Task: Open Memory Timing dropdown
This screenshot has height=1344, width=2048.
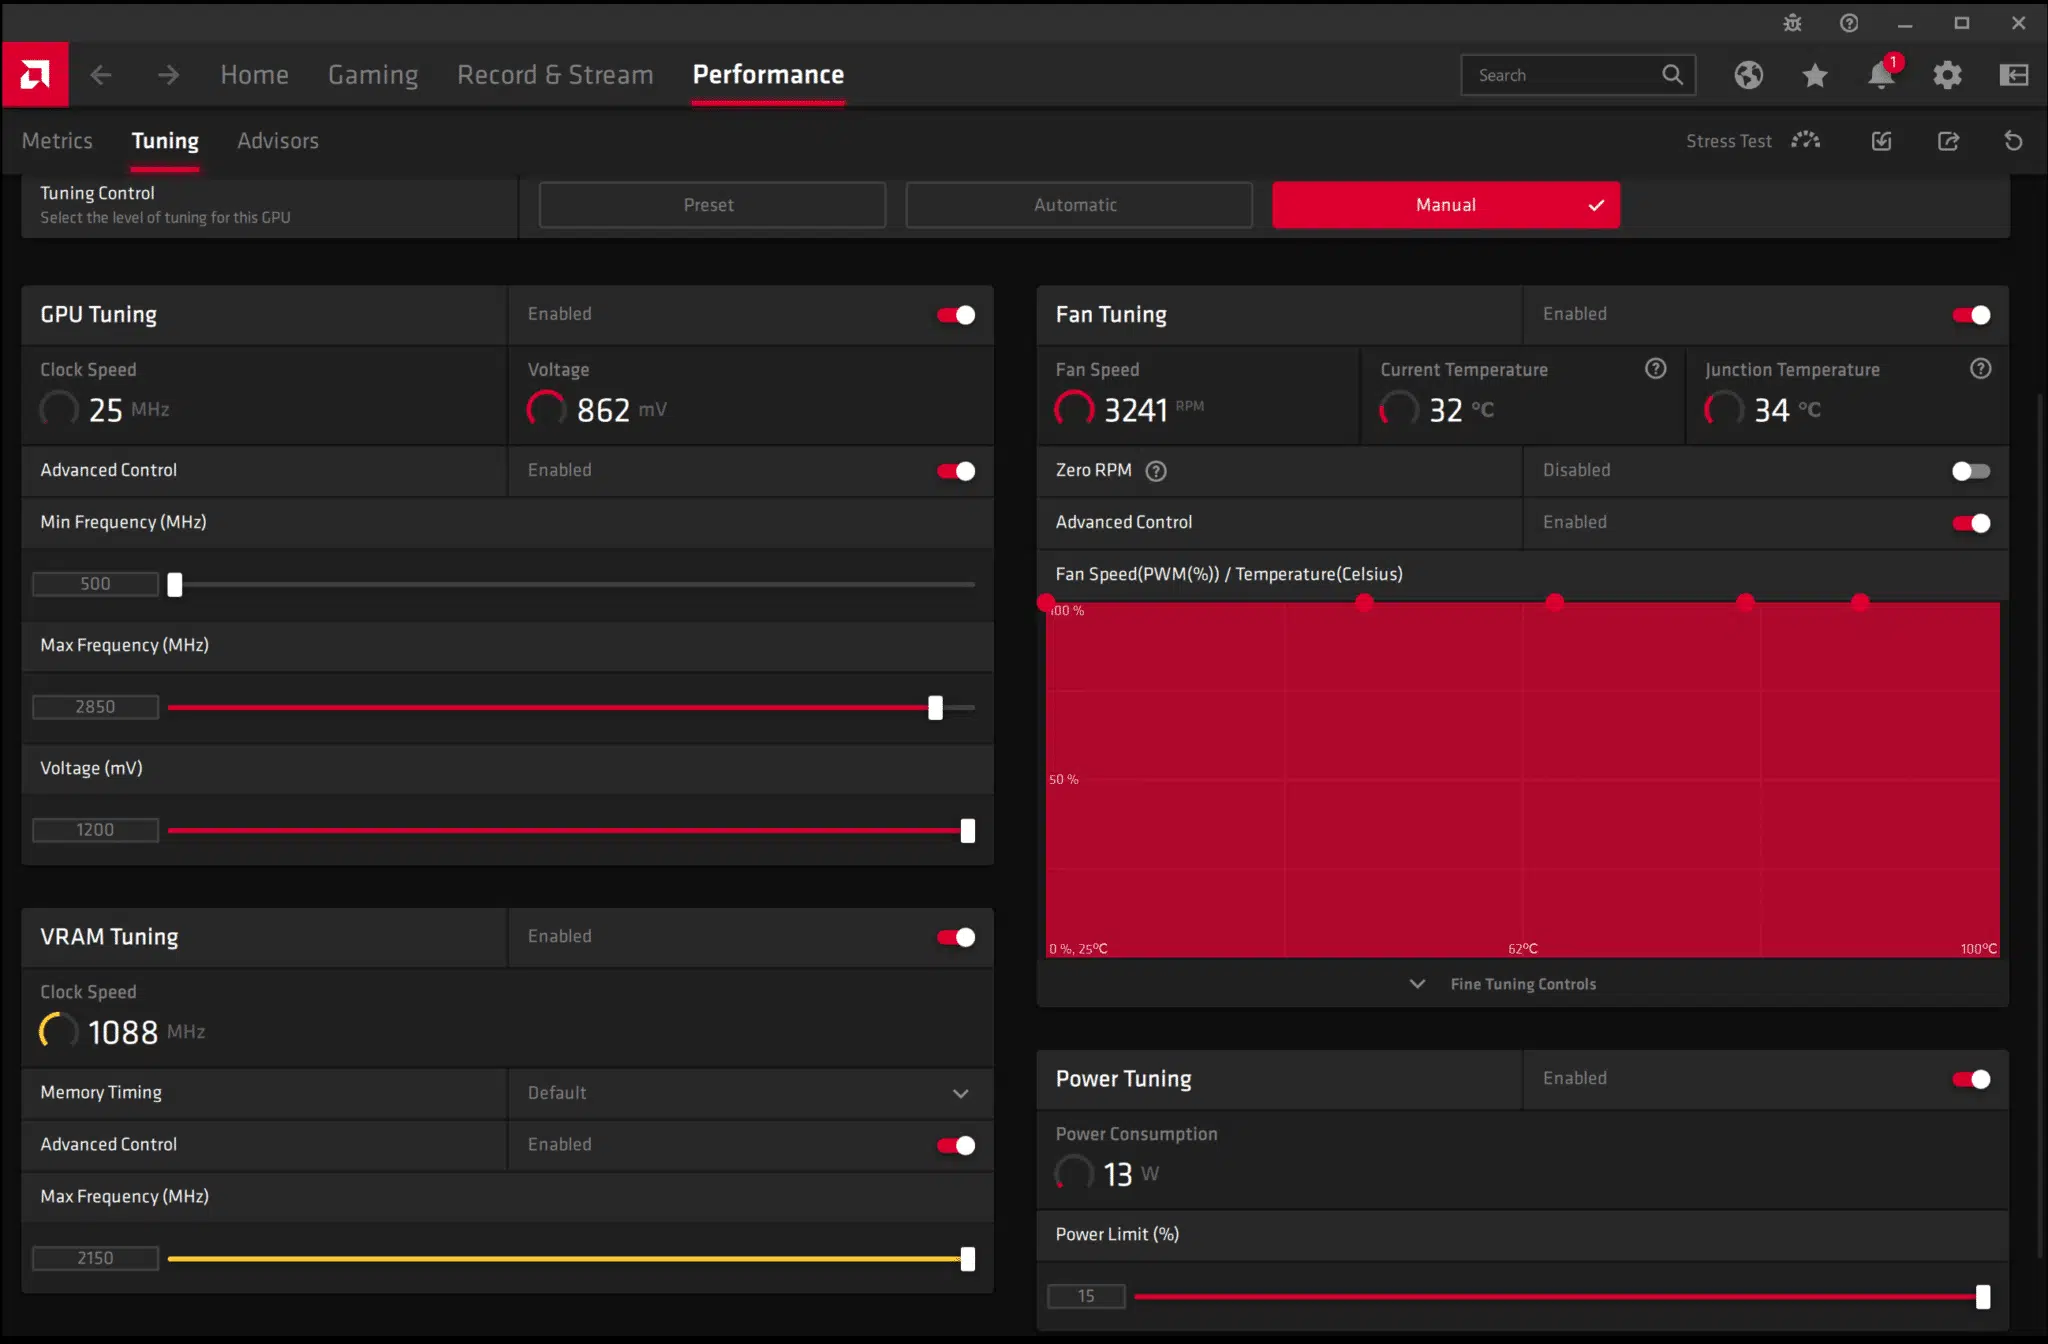Action: point(751,1093)
